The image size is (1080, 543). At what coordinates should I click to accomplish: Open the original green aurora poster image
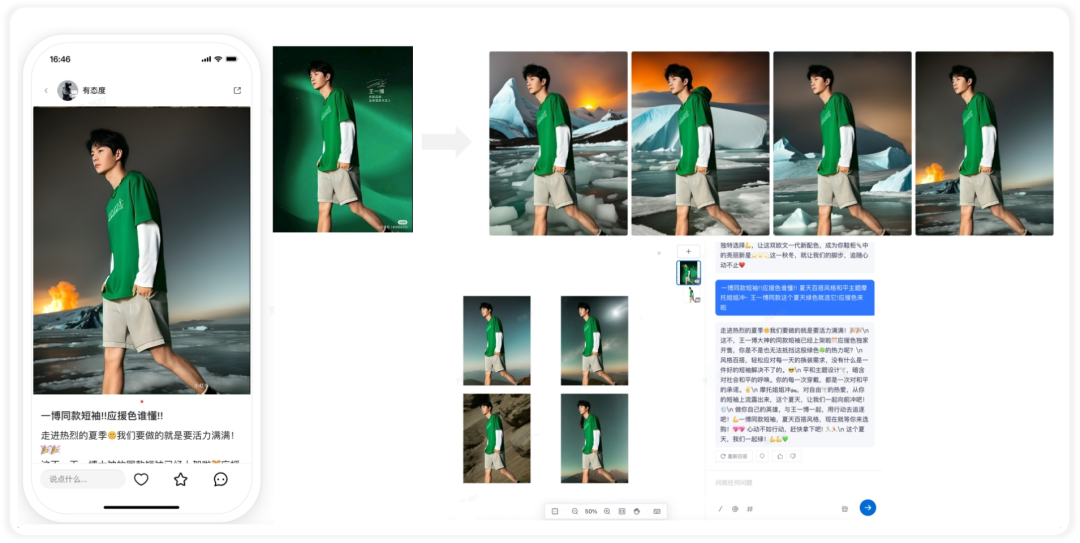coord(343,139)
